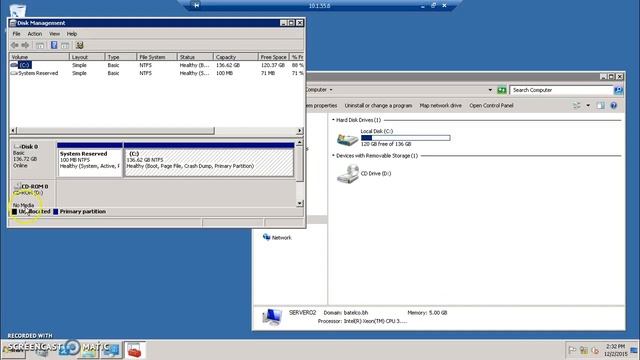Click the Rescan/settings icon in Disk Management toolbar
The height and width of the screenshot is (360, 640).
[x=80, y=45]
